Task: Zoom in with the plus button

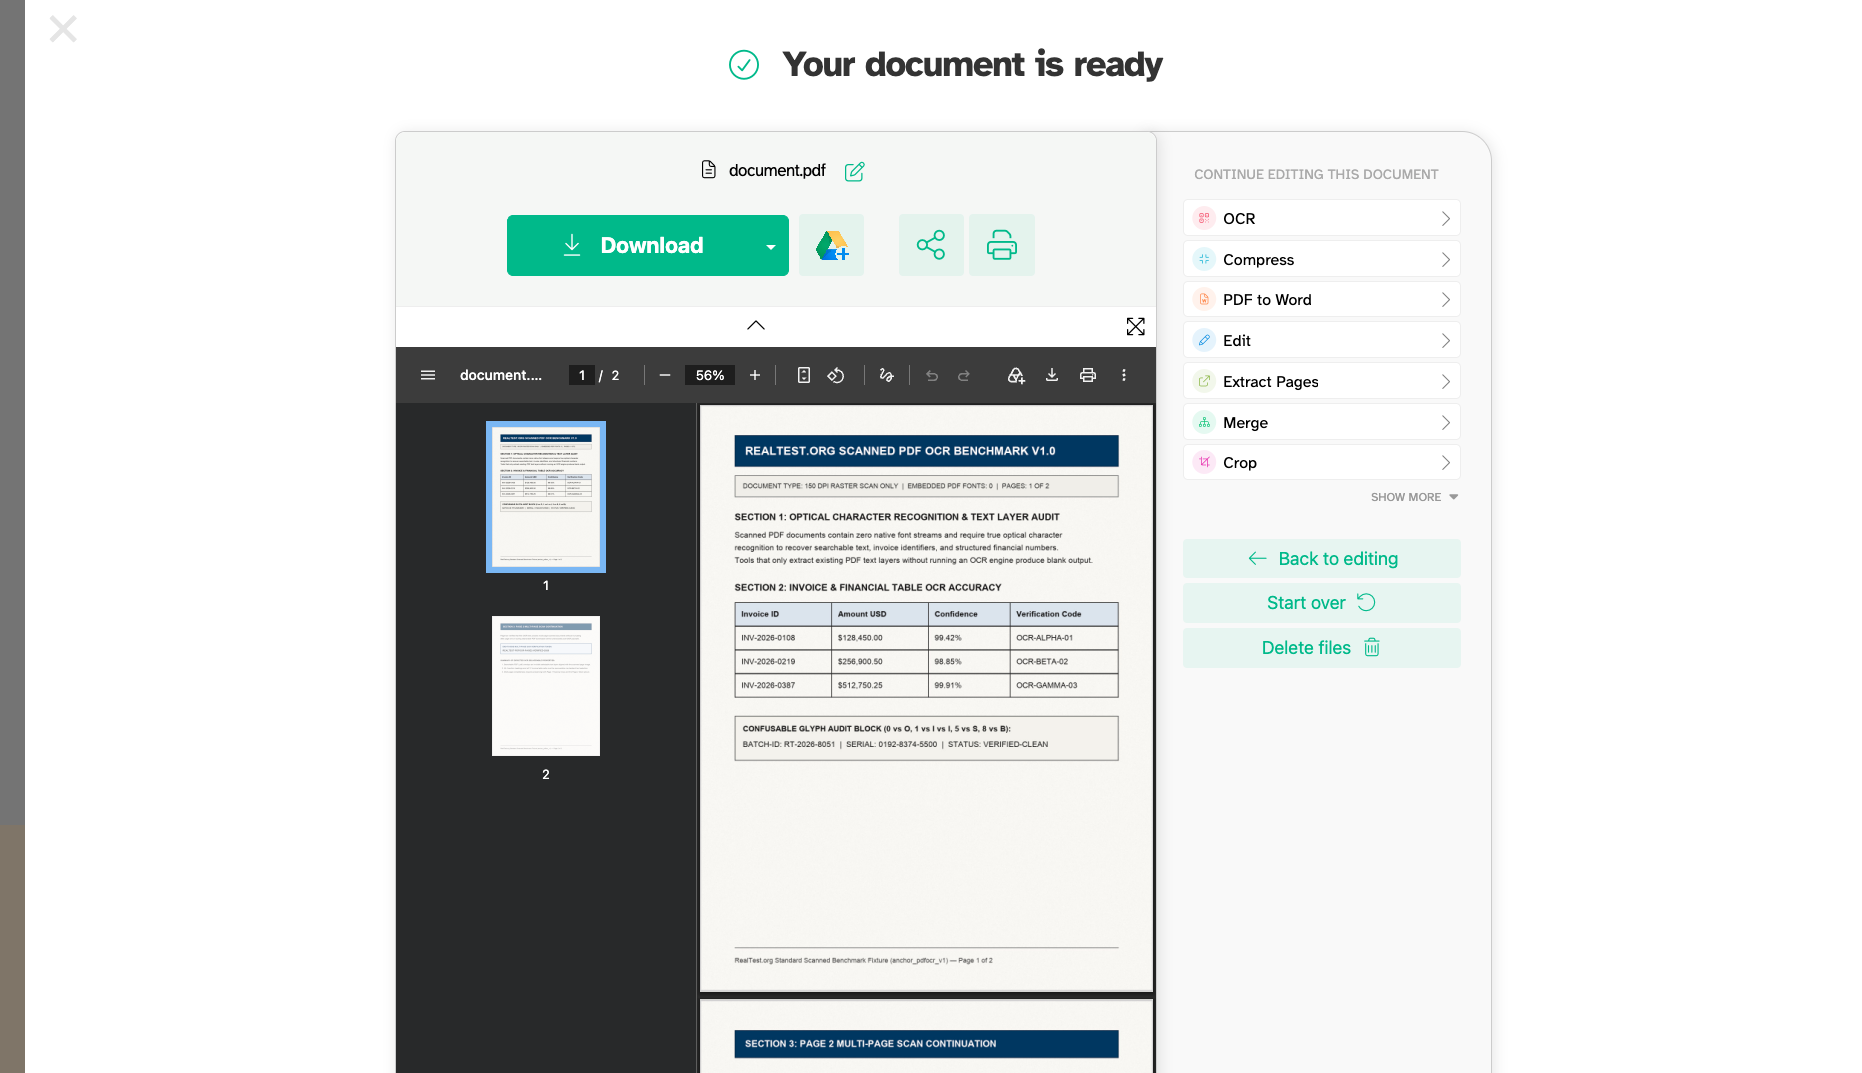Action: 755,375
